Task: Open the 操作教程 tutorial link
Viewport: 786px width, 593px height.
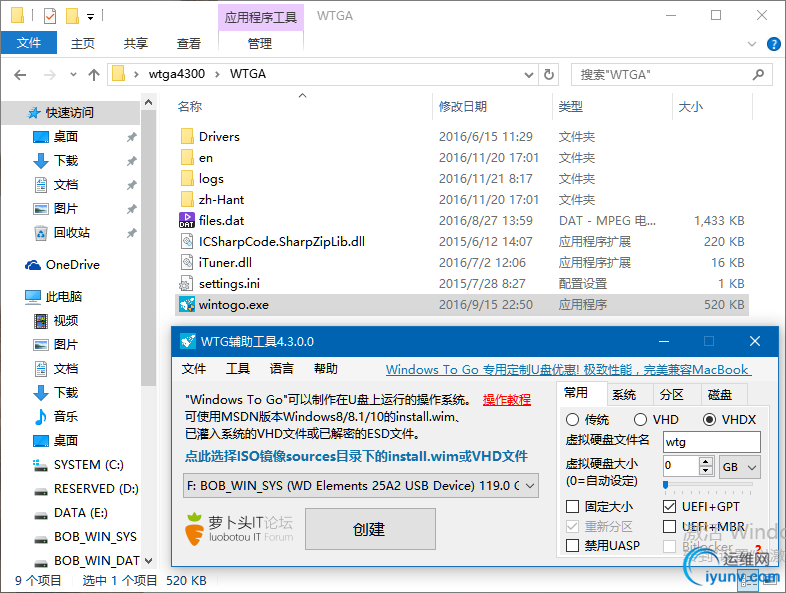Action: click(507, 400)
